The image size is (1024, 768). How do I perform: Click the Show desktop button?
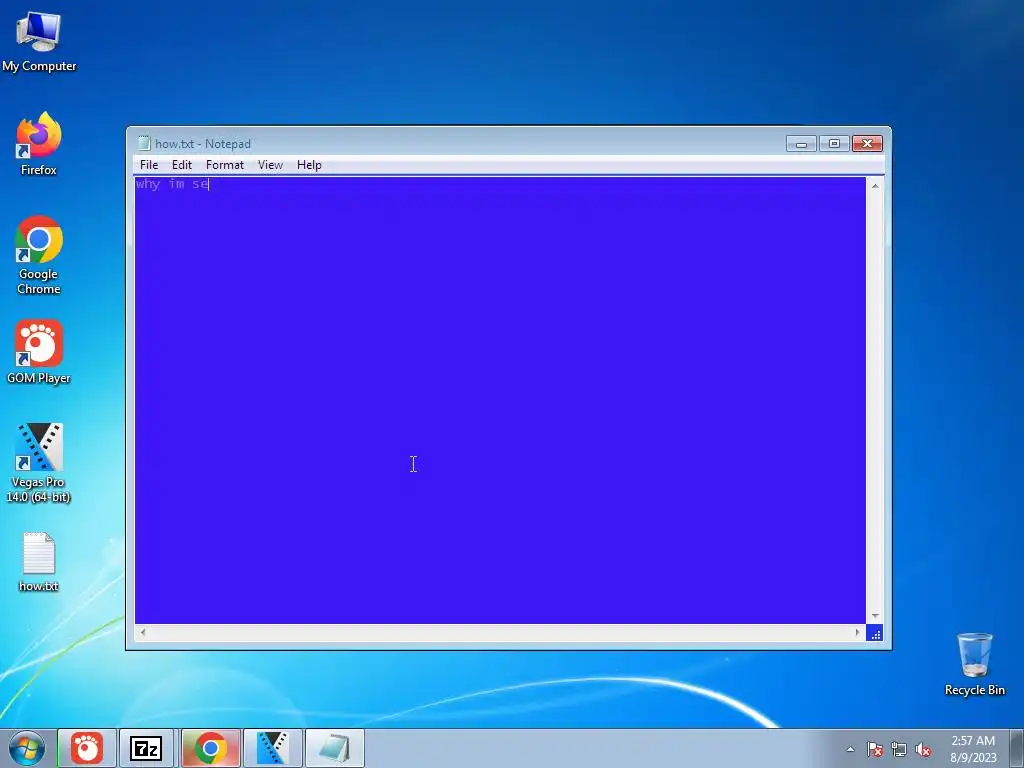(x=1017, y=749)
